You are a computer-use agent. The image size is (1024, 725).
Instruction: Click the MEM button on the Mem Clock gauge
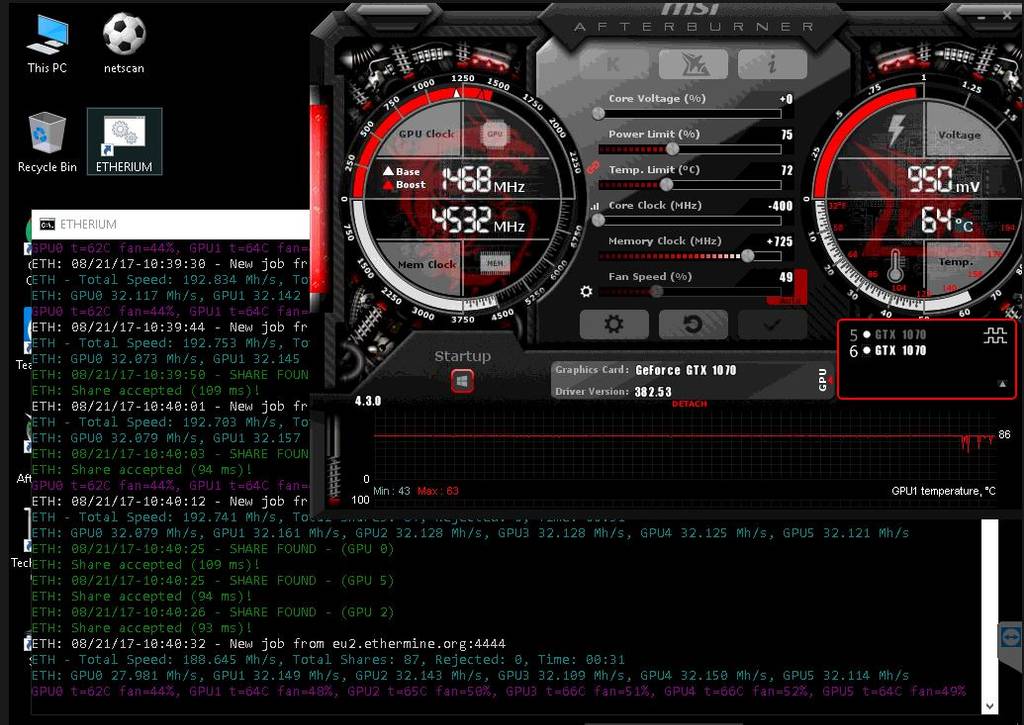[495, 263]
